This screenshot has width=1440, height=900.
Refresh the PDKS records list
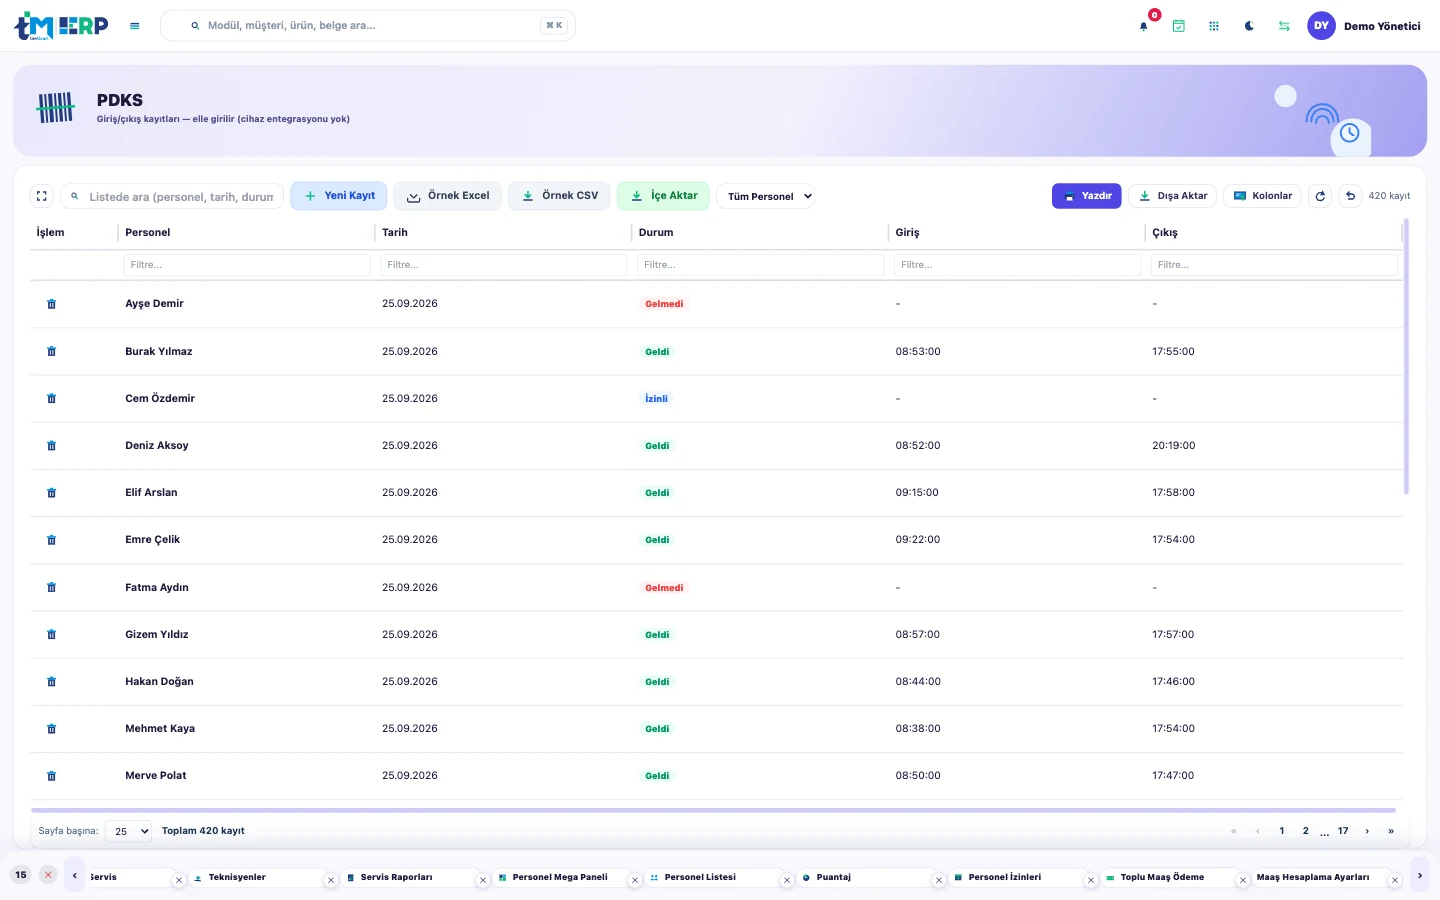click(1320, 196)
